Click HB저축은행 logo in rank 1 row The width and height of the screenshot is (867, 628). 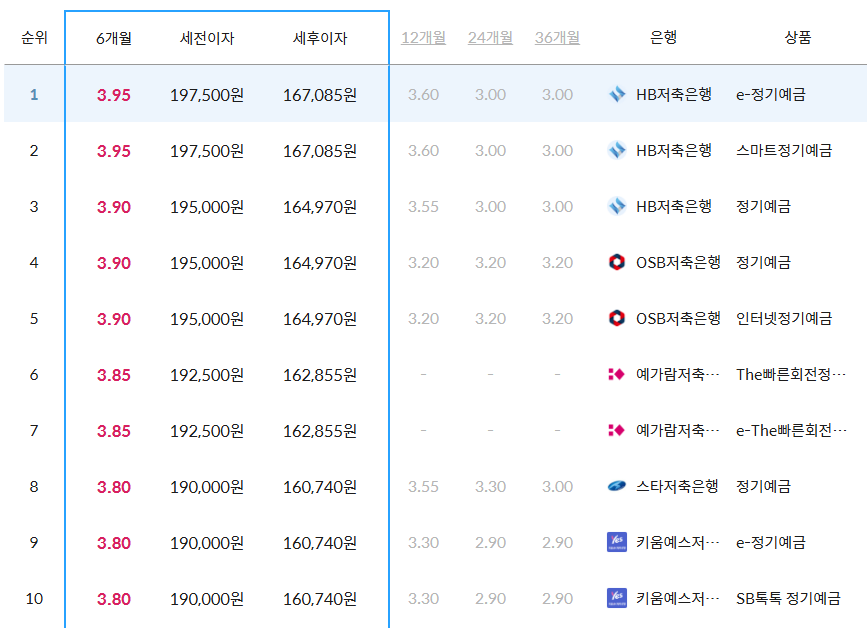(x=617, y=95)
